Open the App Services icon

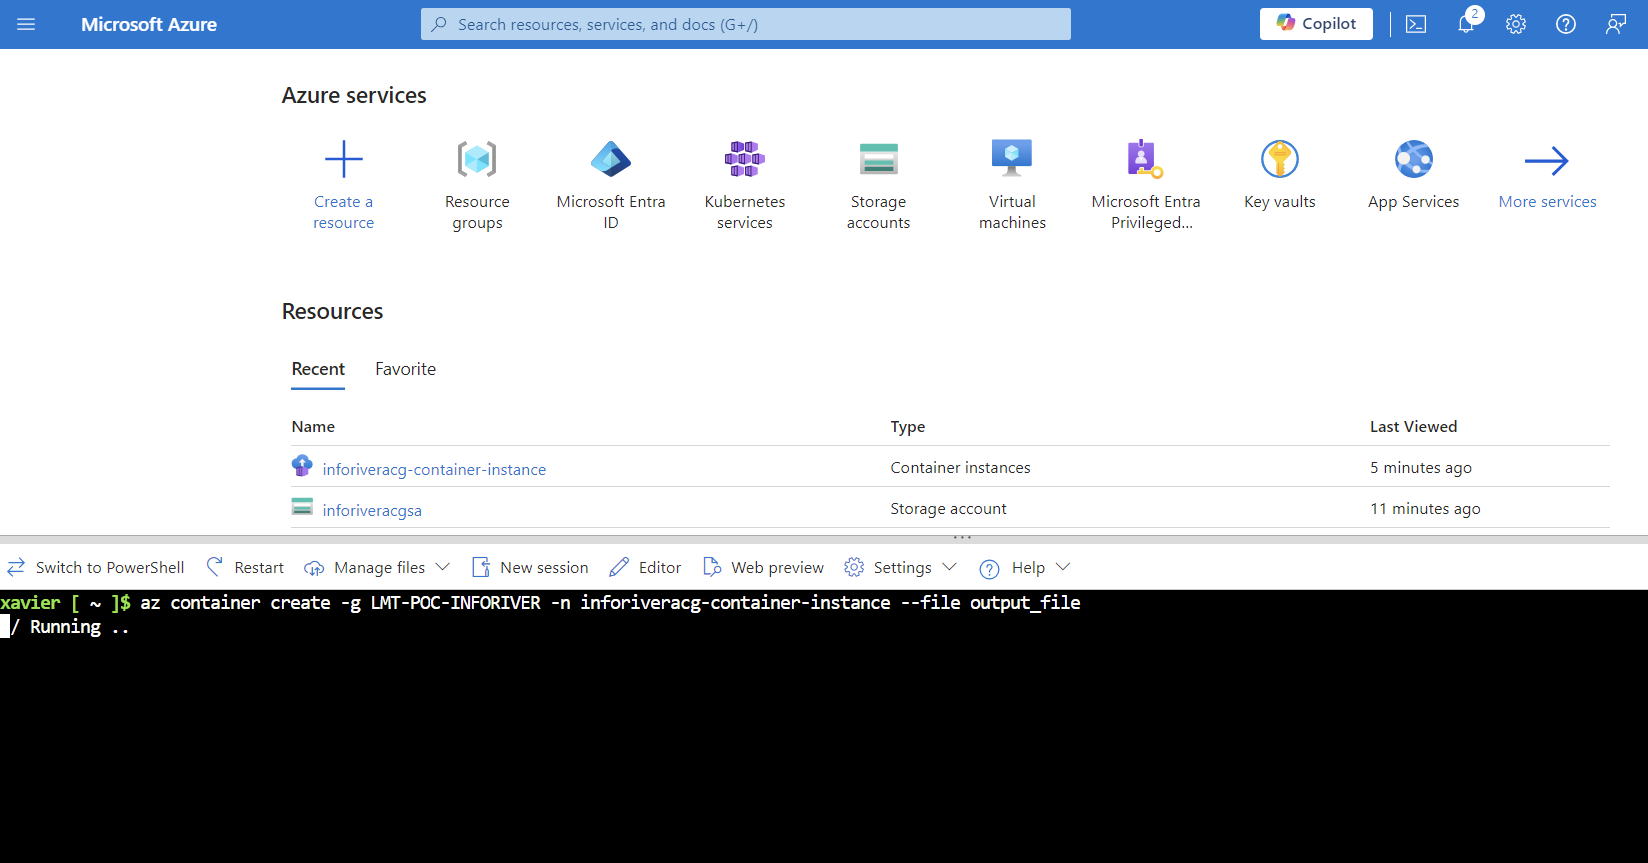[x=1413, y=160]
